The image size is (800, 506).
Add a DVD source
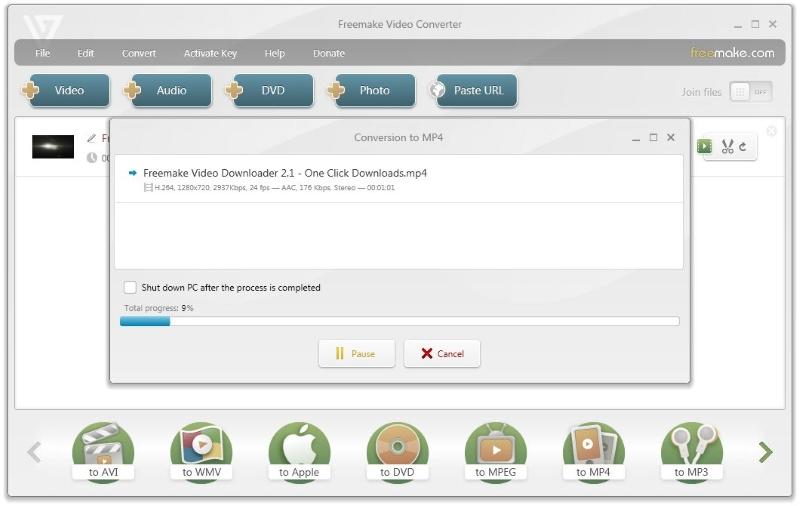(x=269, y=90)
